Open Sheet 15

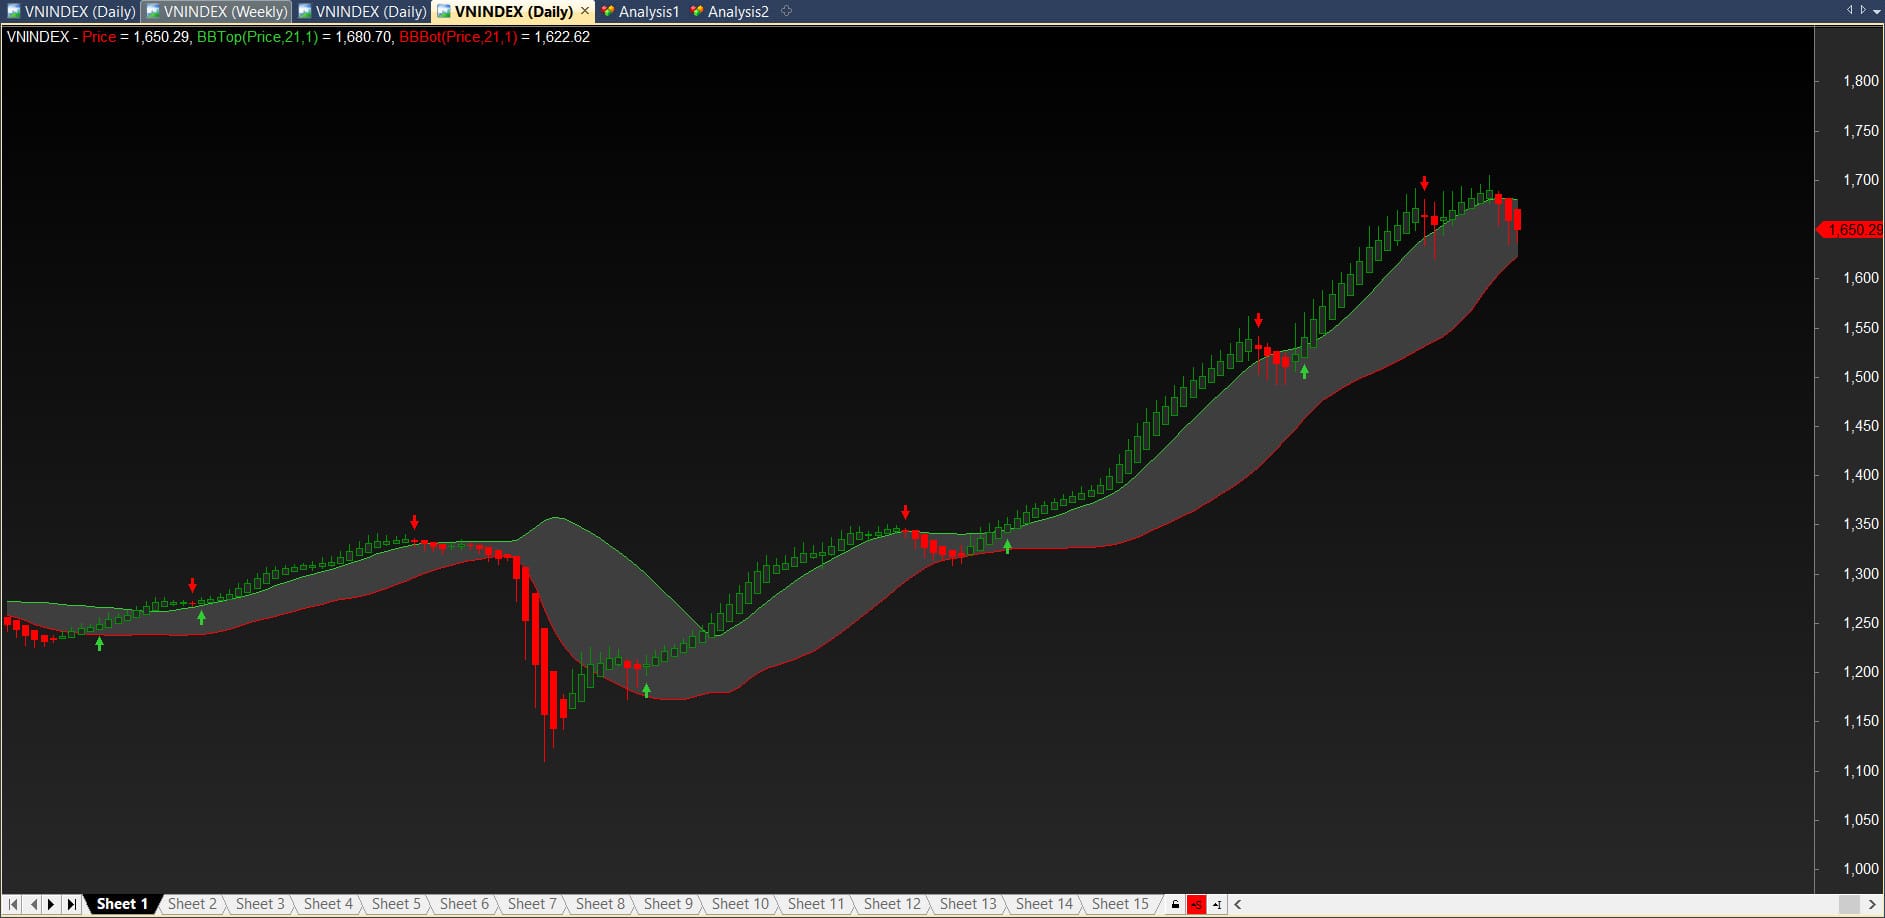(x=1120, y=904)
